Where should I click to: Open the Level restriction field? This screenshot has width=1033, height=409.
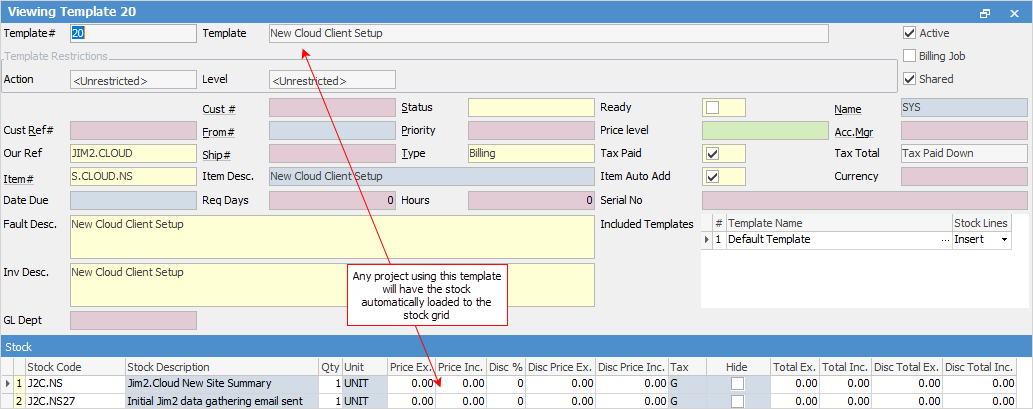coord(332,80)
